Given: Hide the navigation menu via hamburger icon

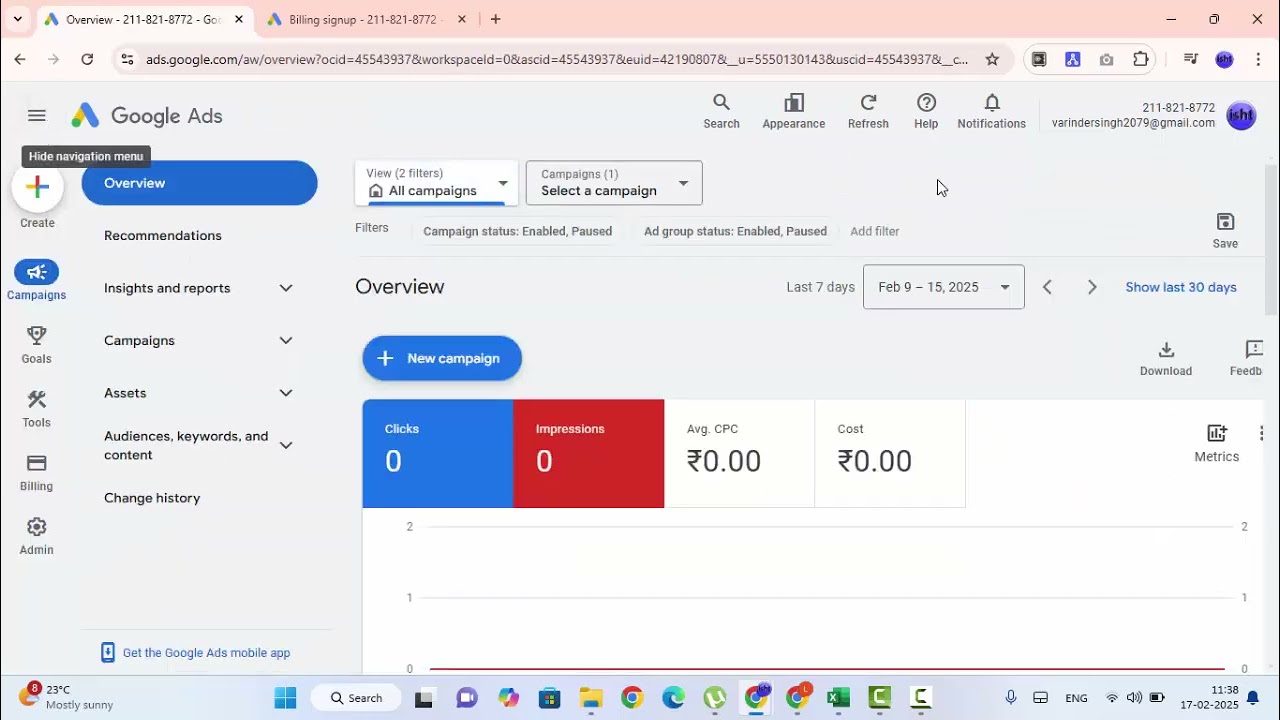Looking at the screenshot, I should click(37, 116).
